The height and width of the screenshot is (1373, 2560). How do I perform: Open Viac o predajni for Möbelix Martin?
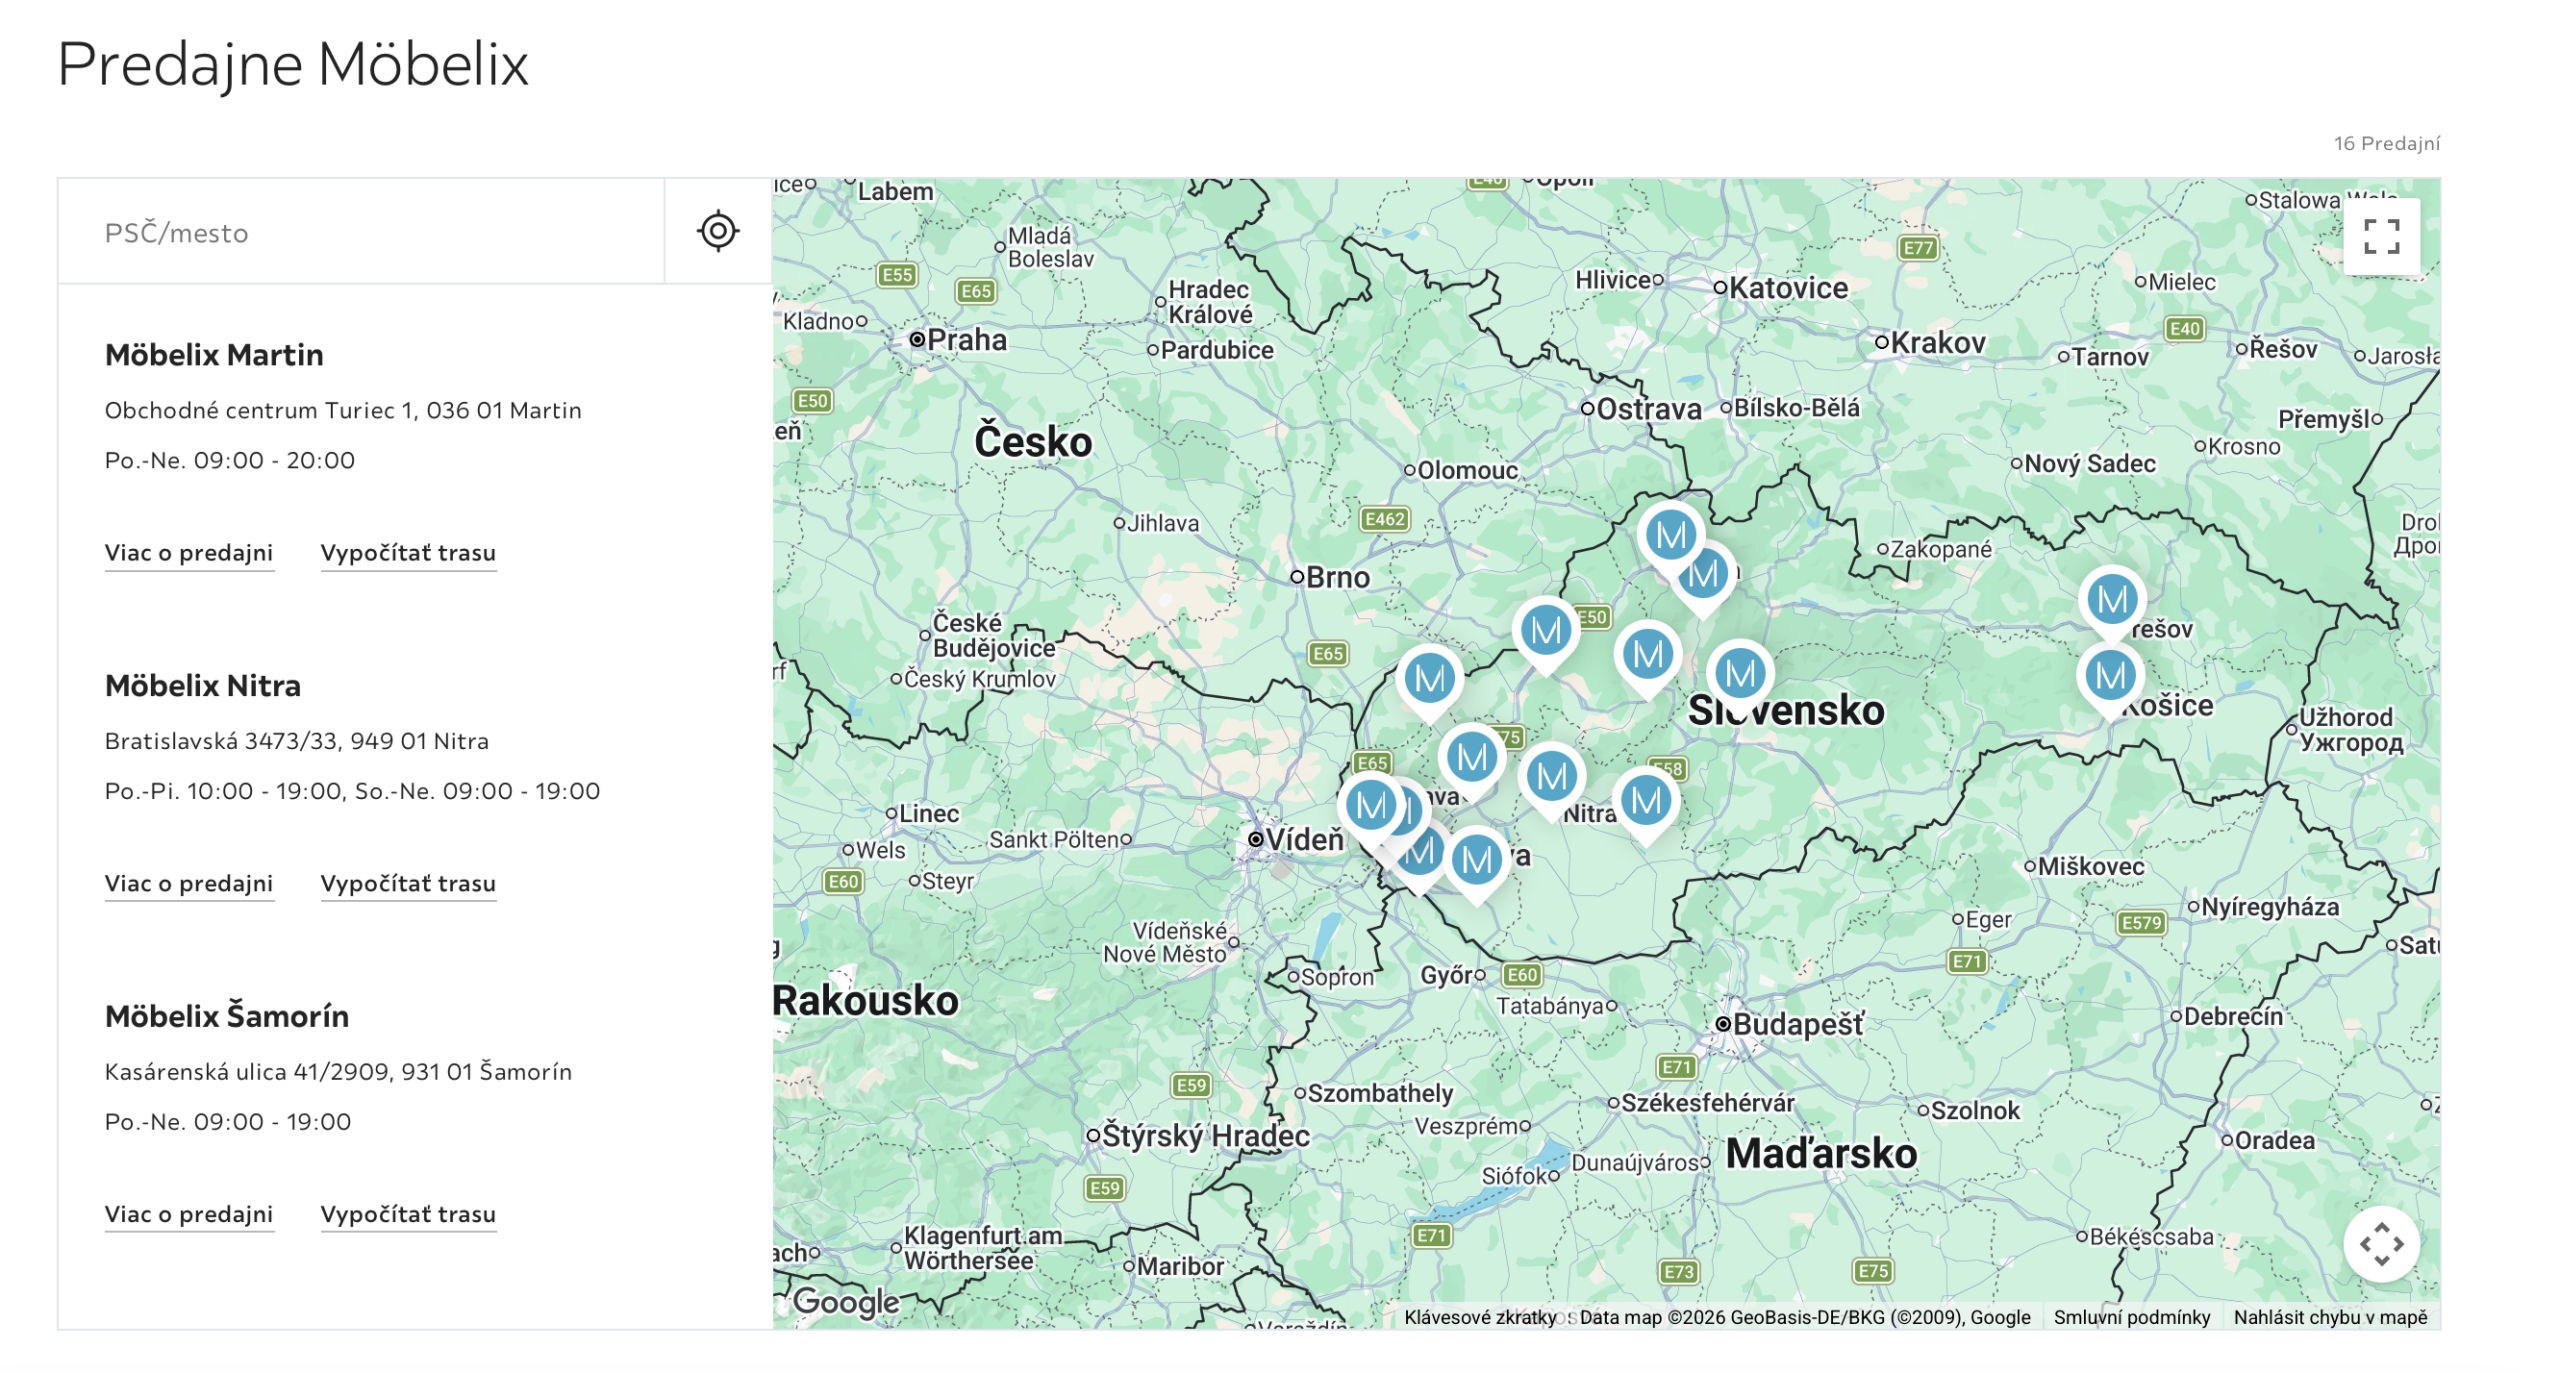click(189, 553)
